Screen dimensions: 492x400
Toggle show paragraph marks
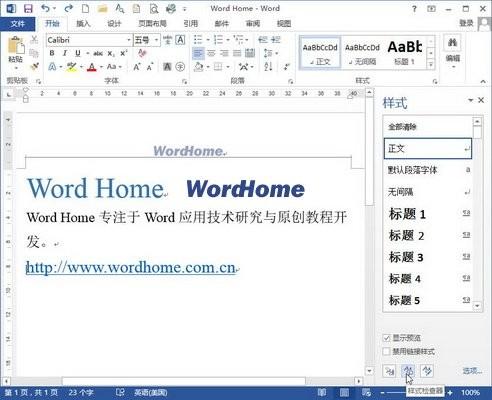287,67
